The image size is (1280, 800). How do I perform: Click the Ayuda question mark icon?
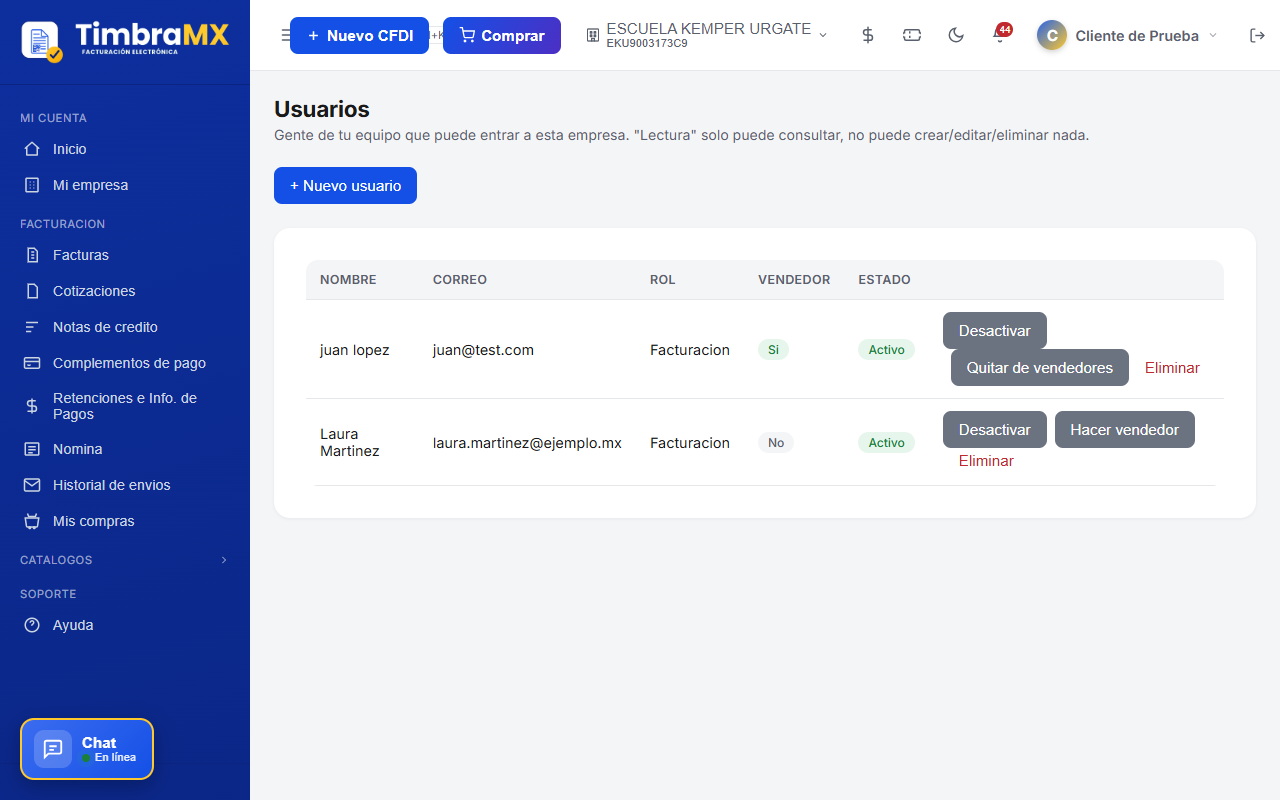[32, 625]
